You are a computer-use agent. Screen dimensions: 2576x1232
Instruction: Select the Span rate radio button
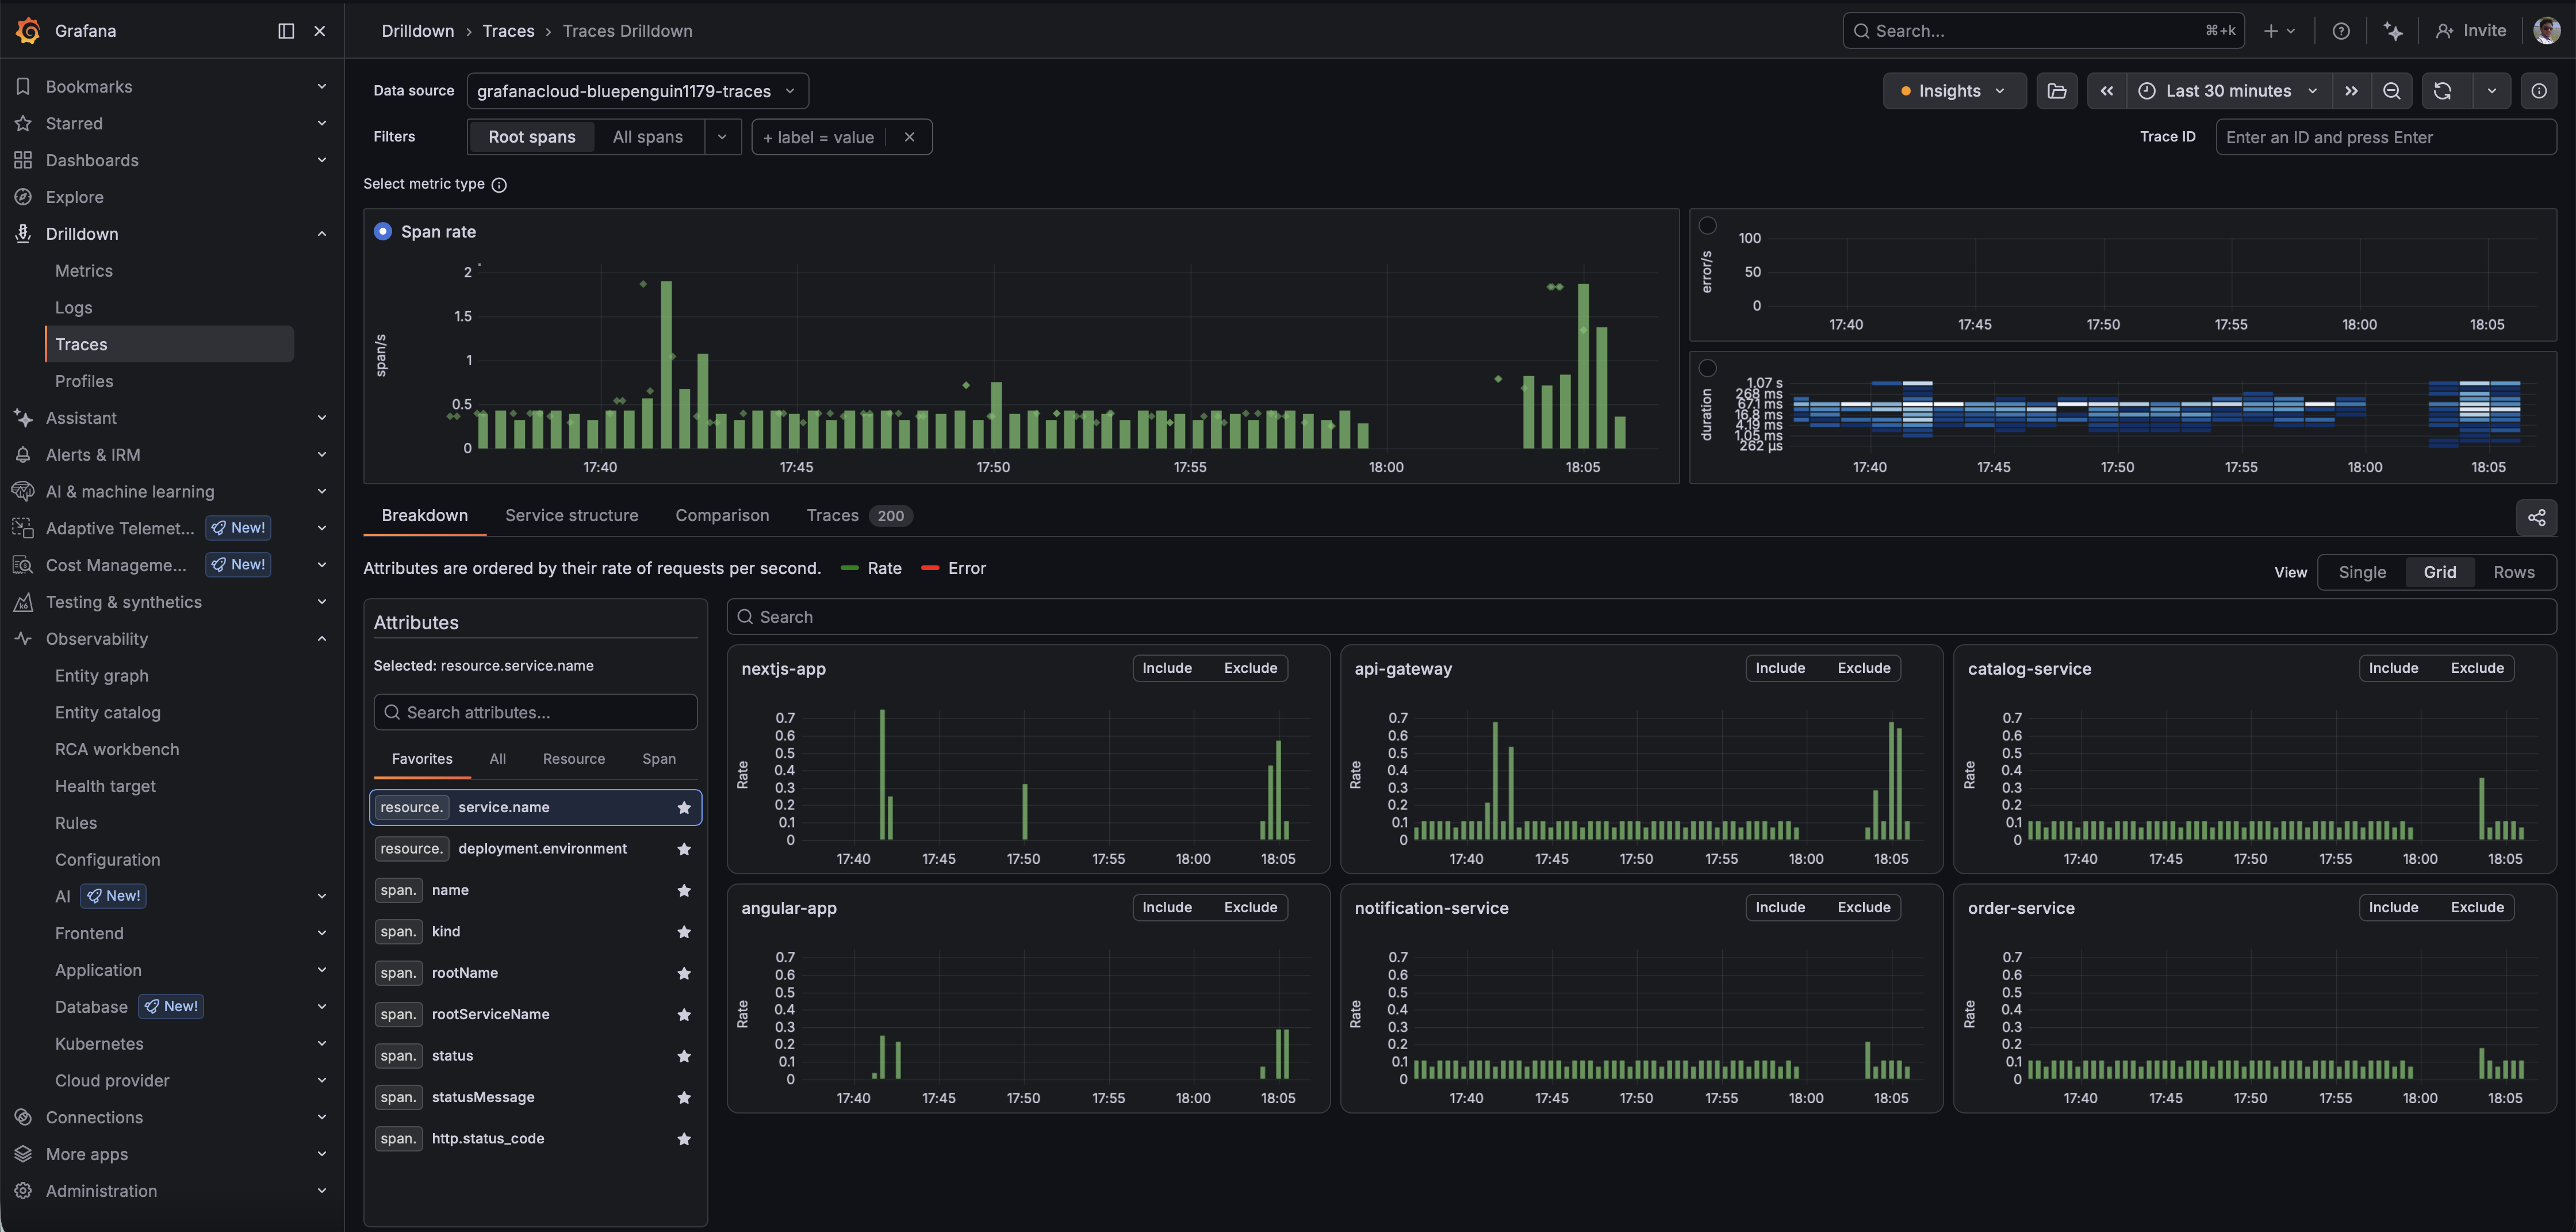(x=382, y=231)
